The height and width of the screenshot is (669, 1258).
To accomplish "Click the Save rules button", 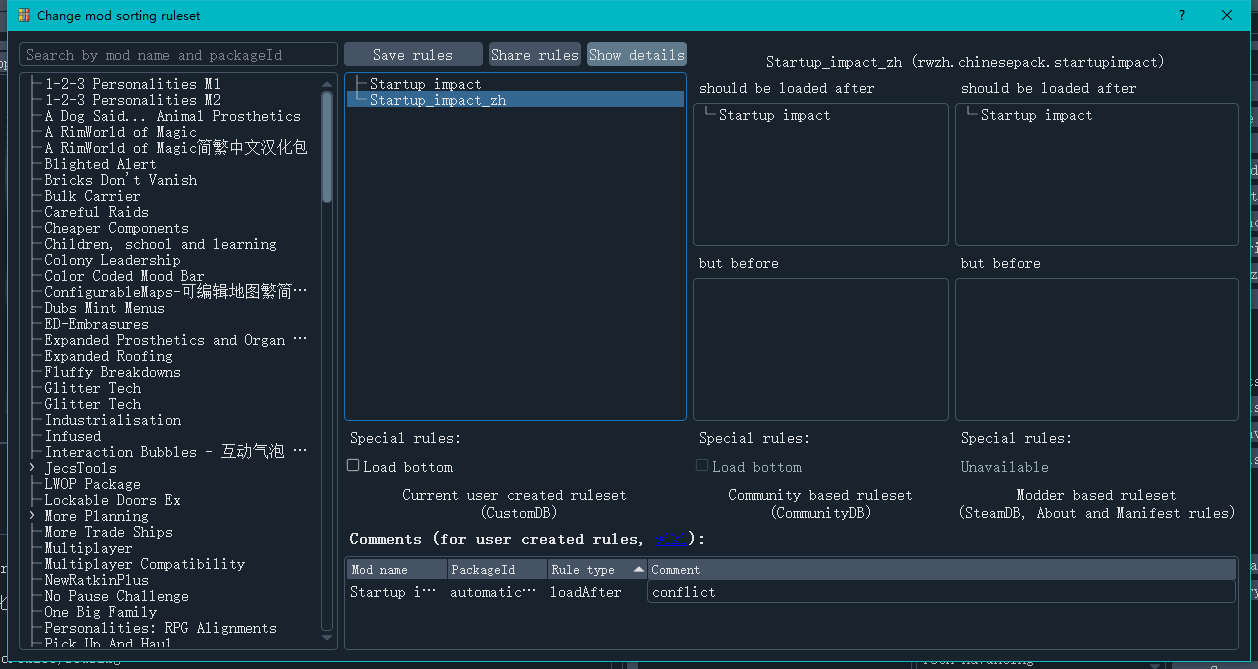I will [413, 55].
